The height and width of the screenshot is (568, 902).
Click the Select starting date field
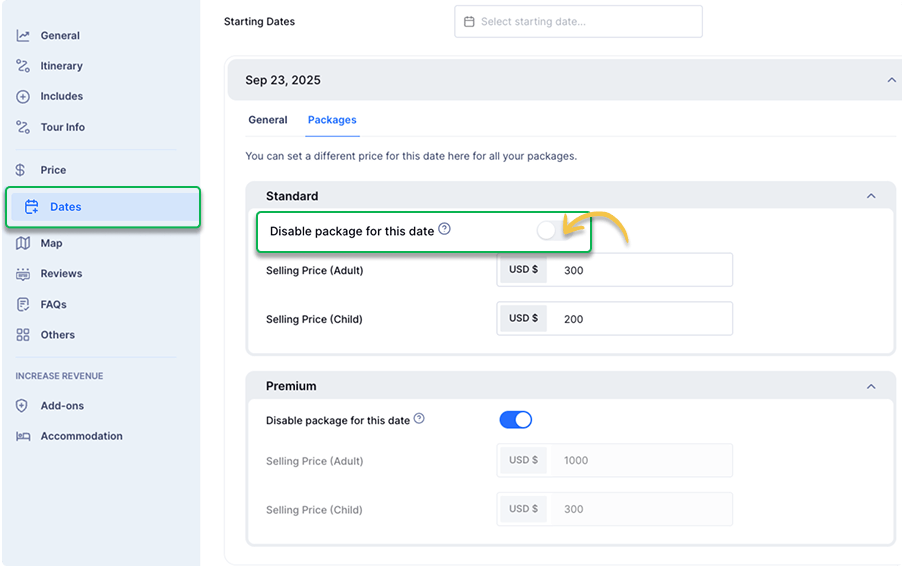pos(578,22)
